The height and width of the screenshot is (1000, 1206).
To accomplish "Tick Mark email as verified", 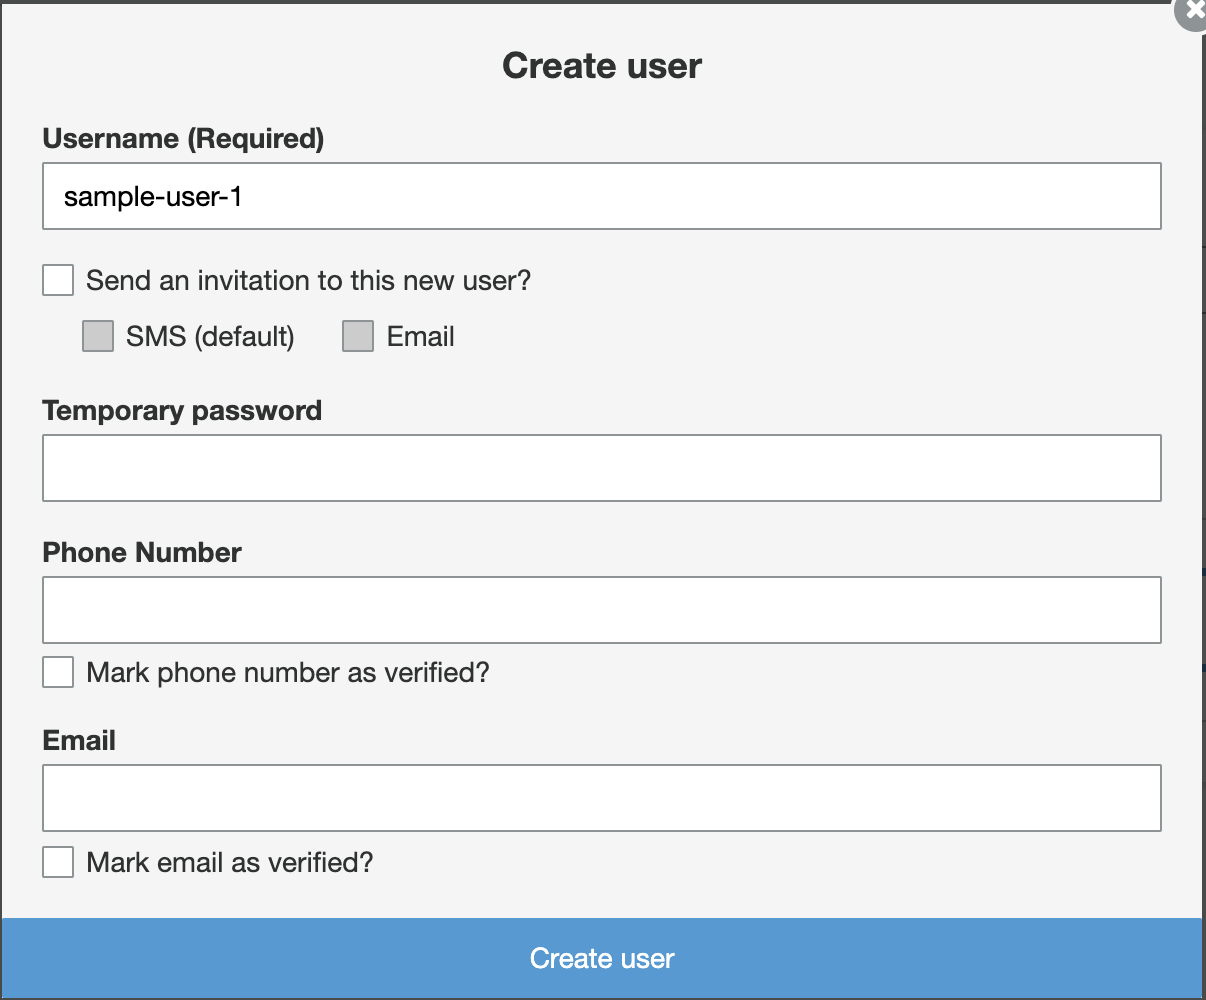I will (x=58, y=862).
